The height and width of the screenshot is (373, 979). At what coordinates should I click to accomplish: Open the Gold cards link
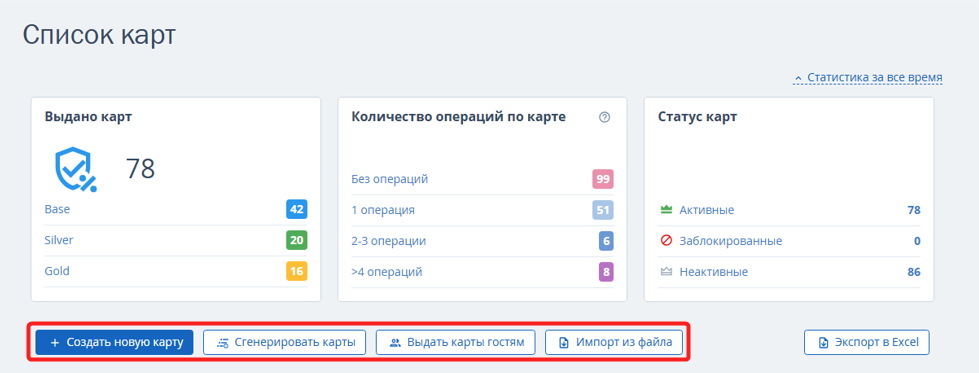coord(57,271)
